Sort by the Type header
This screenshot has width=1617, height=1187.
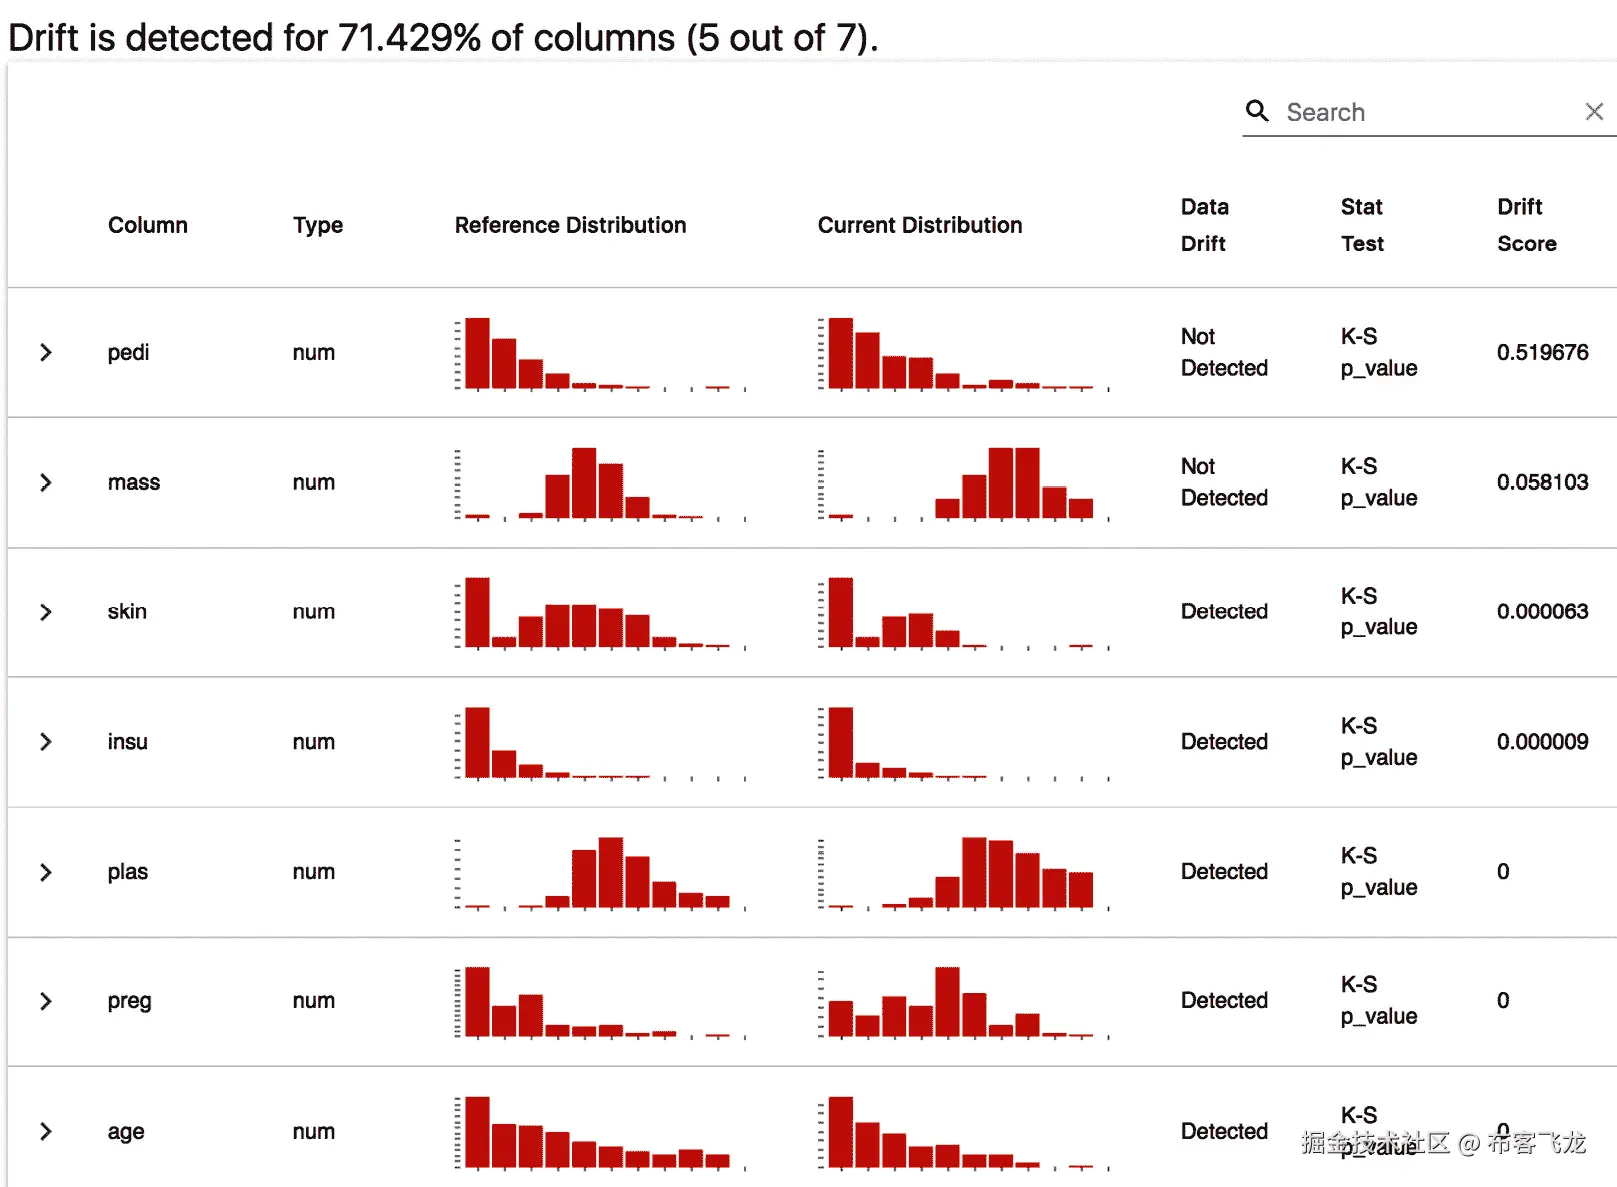(318, 225)
